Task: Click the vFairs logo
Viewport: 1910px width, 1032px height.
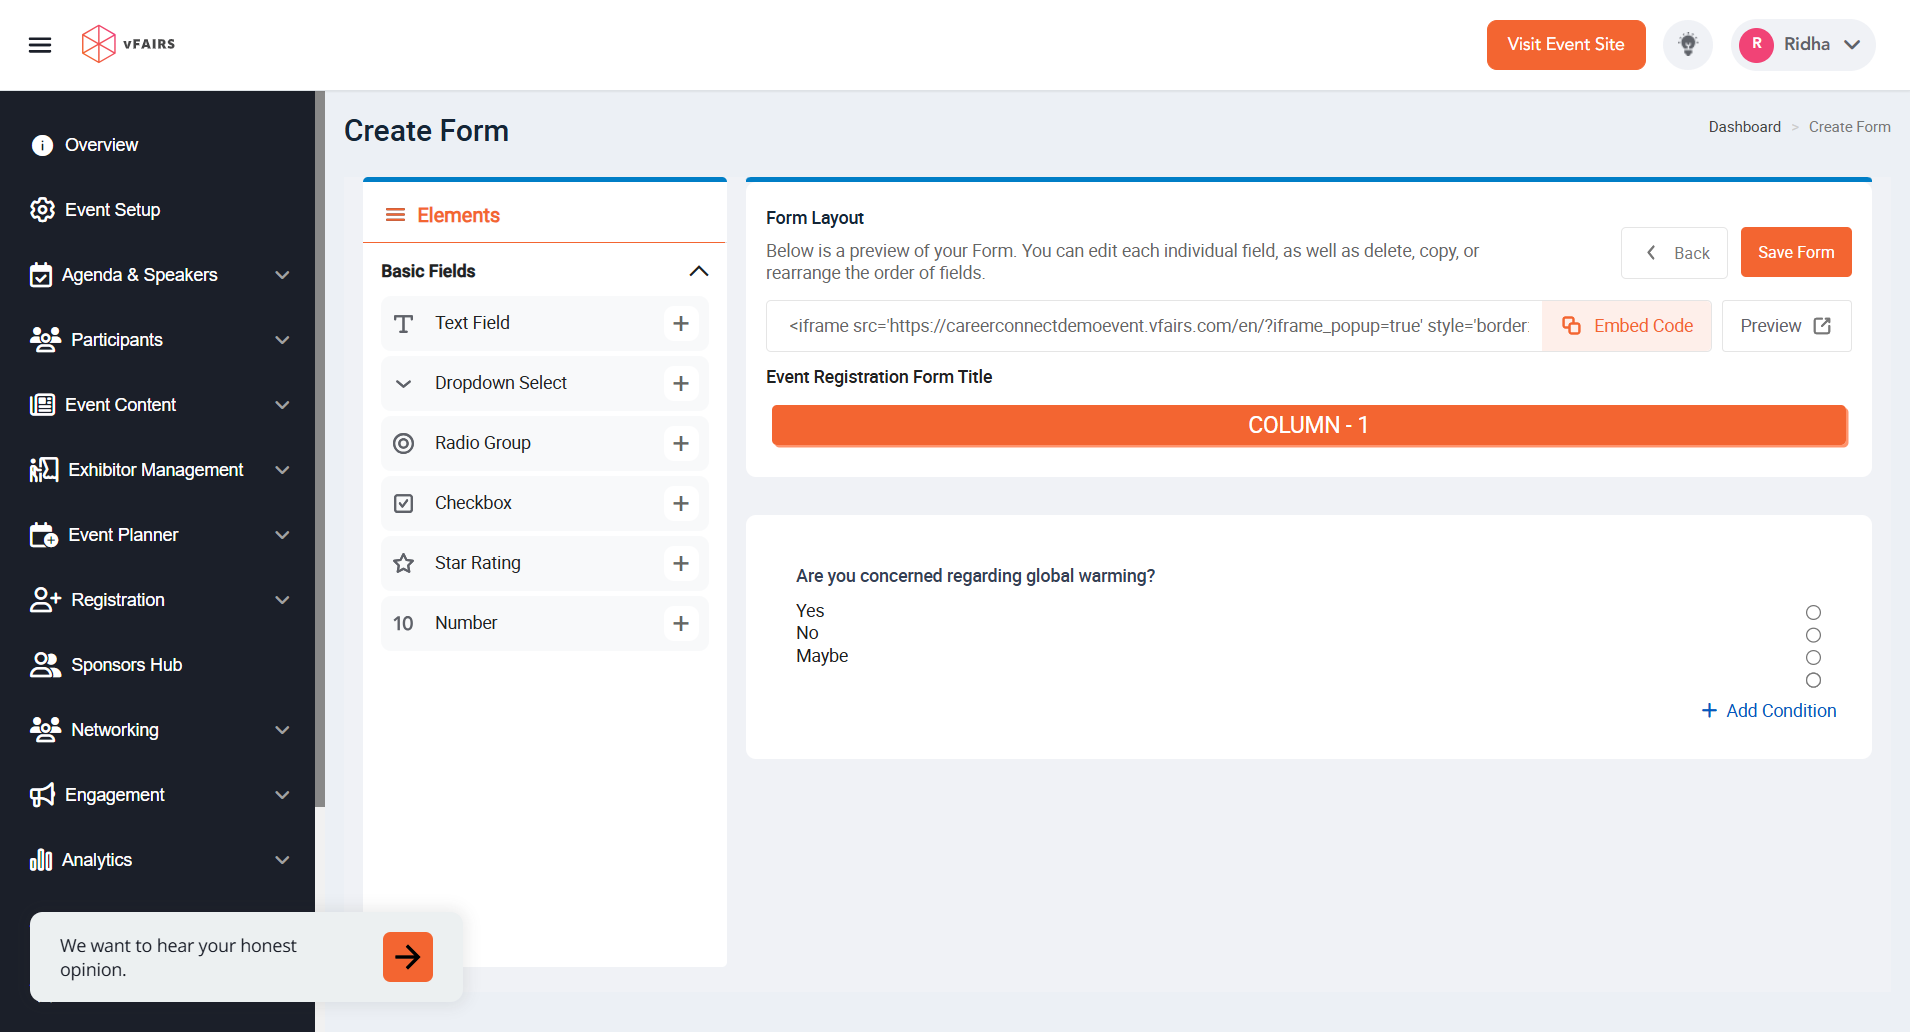Action: [128, 44]
